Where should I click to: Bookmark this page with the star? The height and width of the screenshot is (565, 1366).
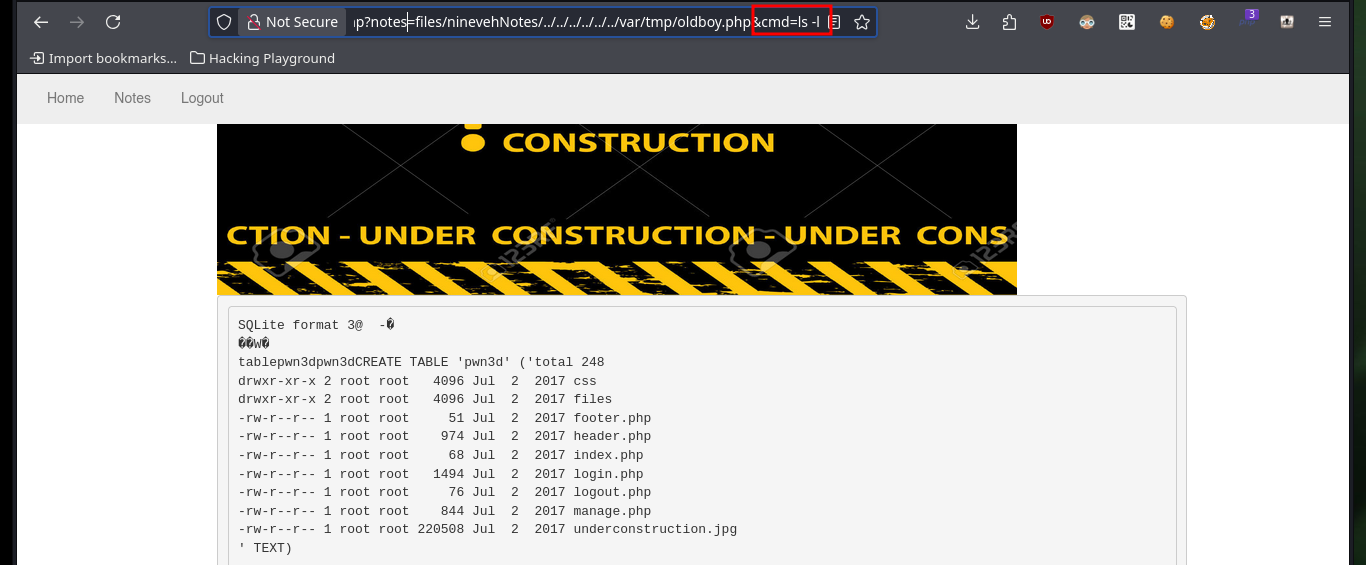click(x=862, y=22)
